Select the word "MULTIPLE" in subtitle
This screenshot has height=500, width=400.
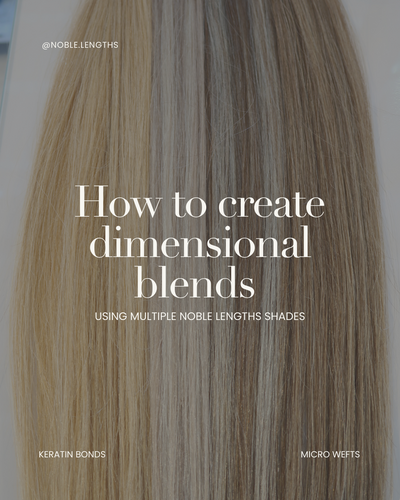(x=154, y=316)
